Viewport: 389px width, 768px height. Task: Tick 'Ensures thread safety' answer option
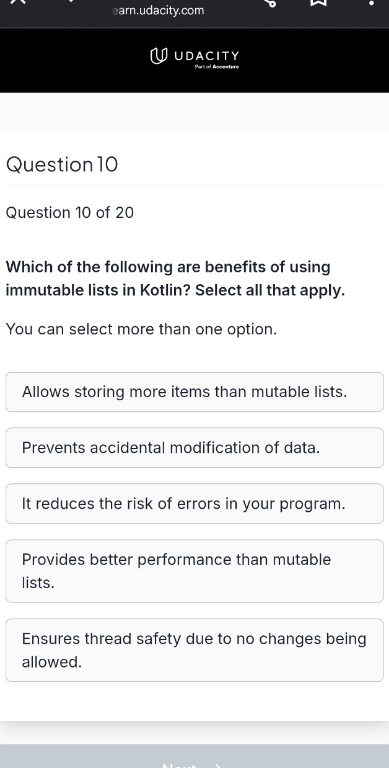194,650
